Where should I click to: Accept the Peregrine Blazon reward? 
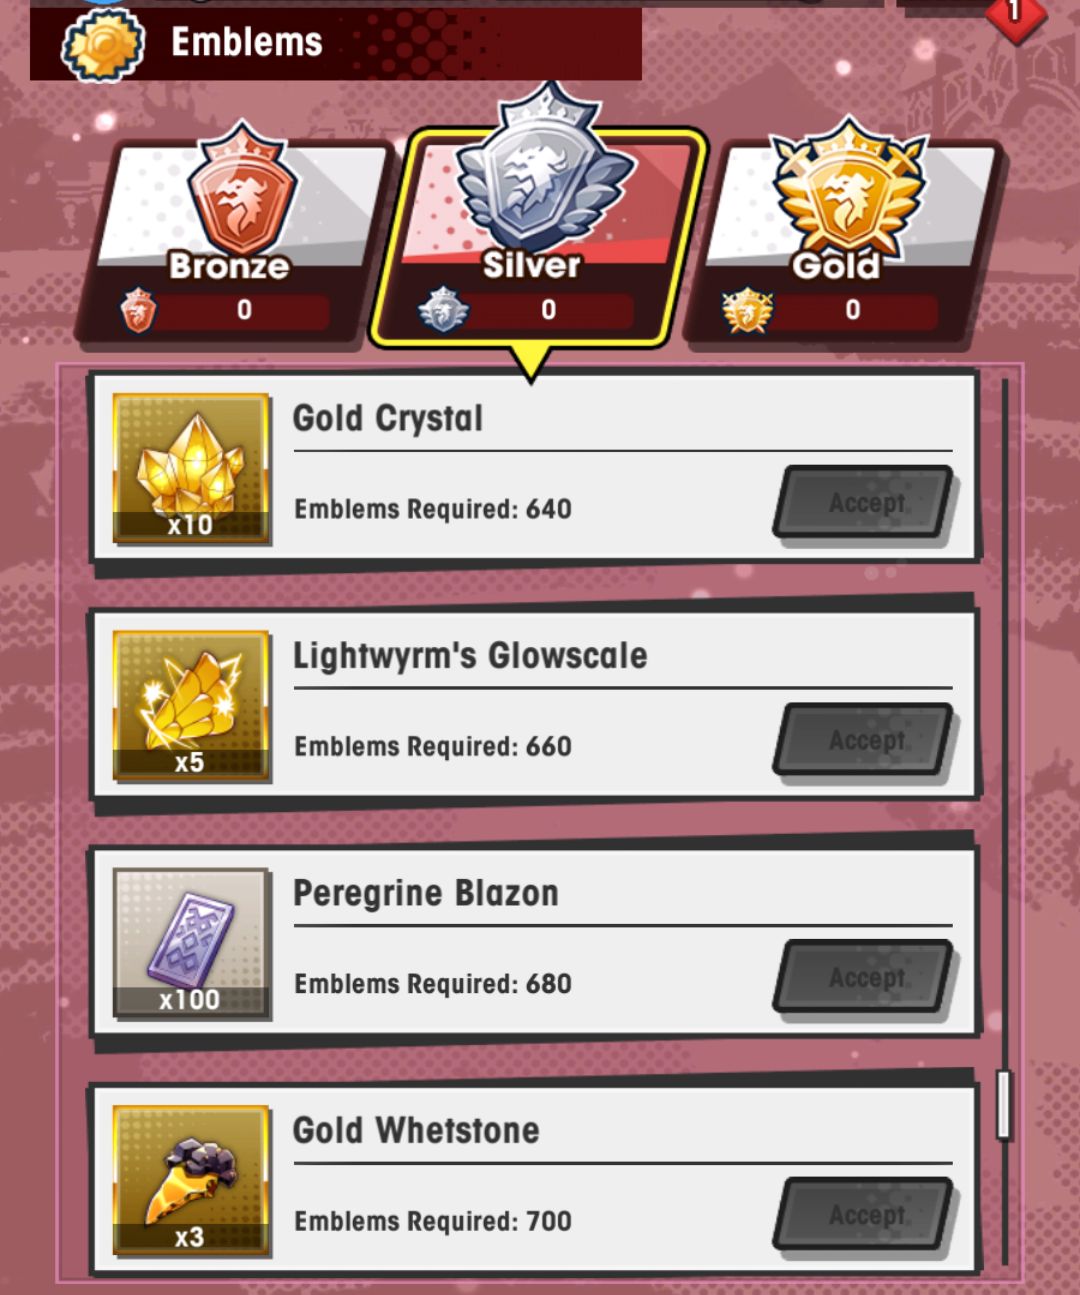coord(865,978)
